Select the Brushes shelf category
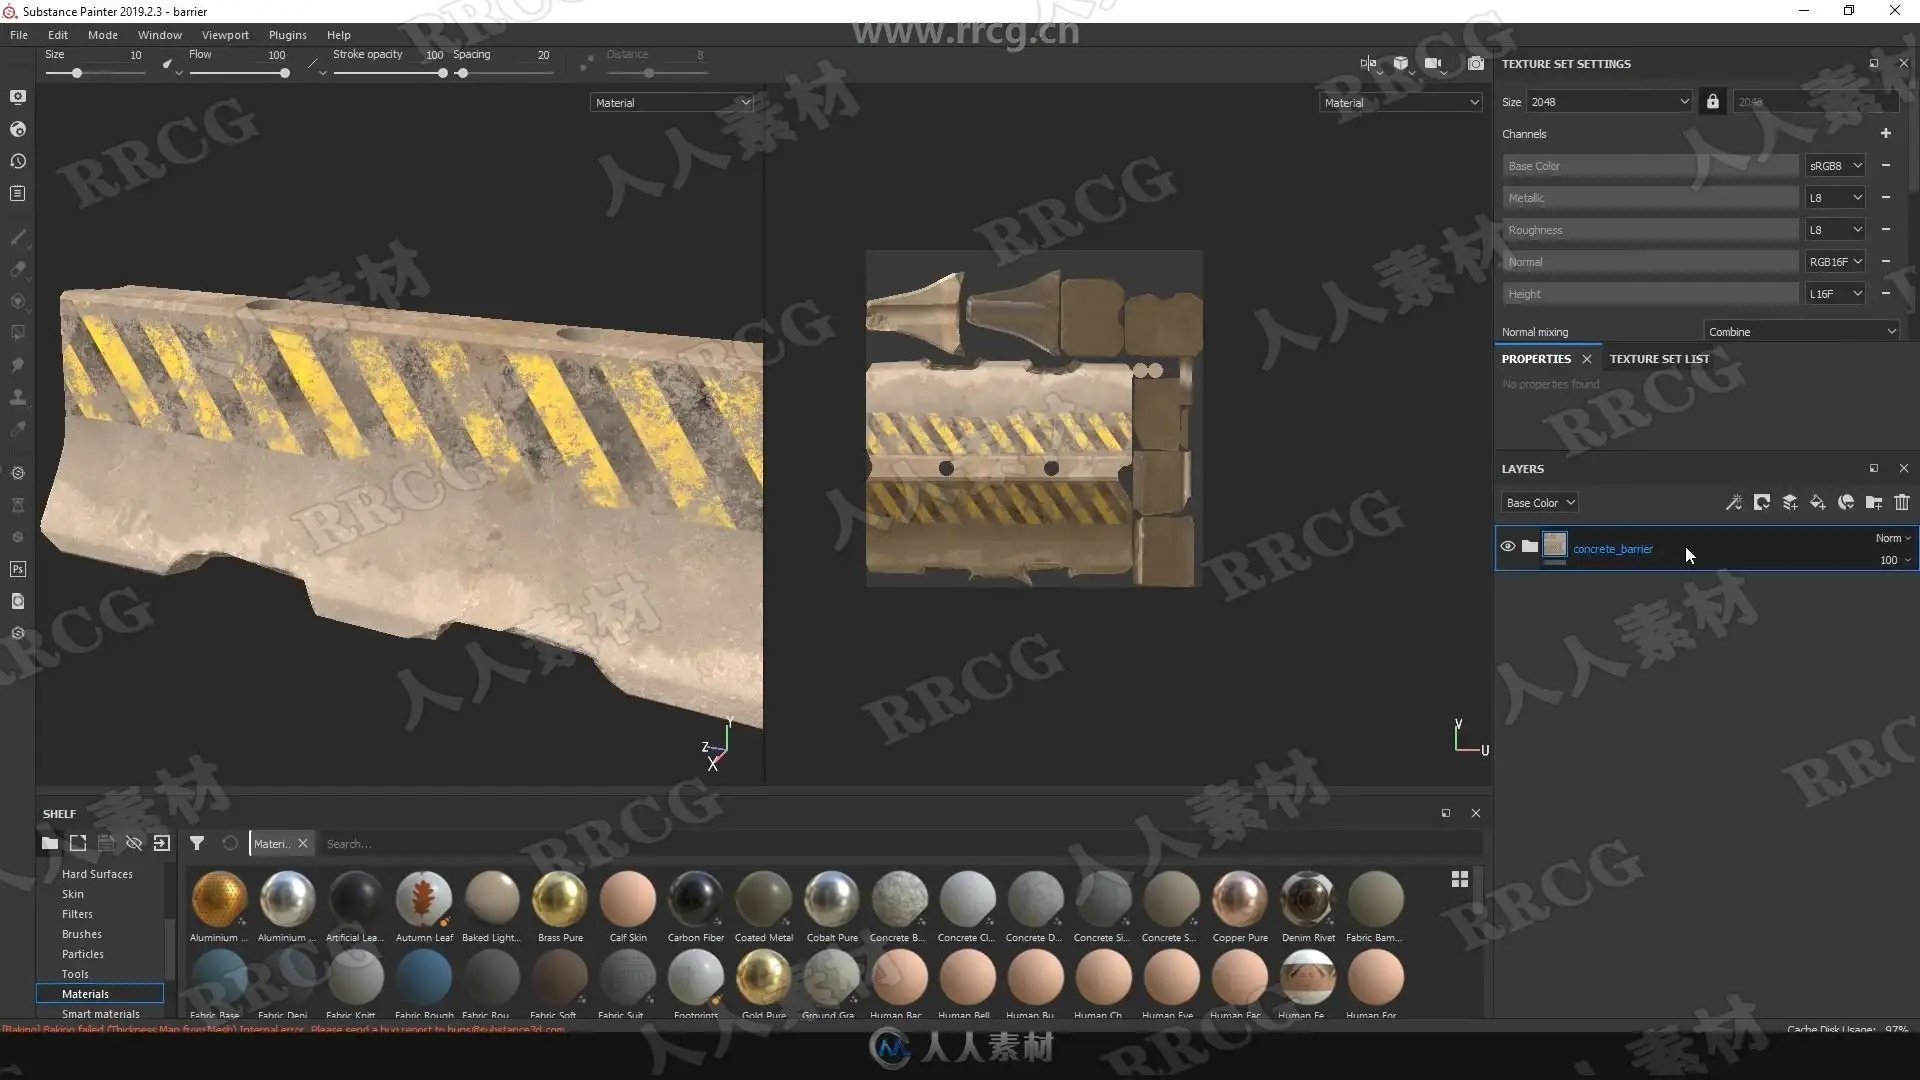Viewport: 1920px width, 1080px height. point(82,934)
